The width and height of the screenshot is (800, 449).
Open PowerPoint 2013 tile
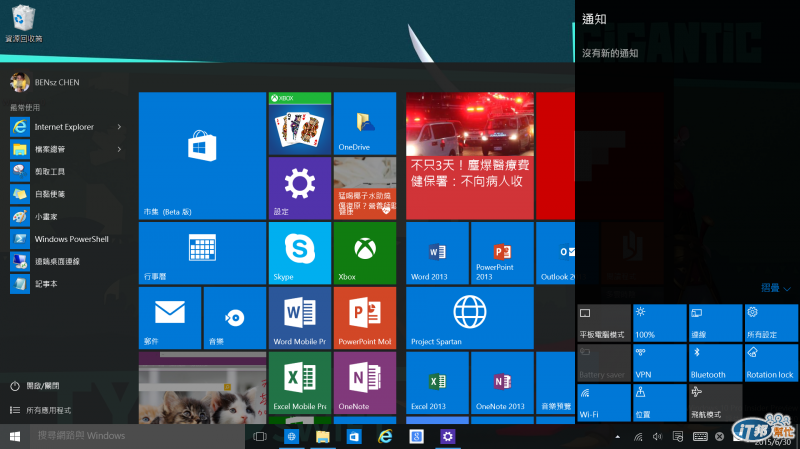tap(502, 253)
